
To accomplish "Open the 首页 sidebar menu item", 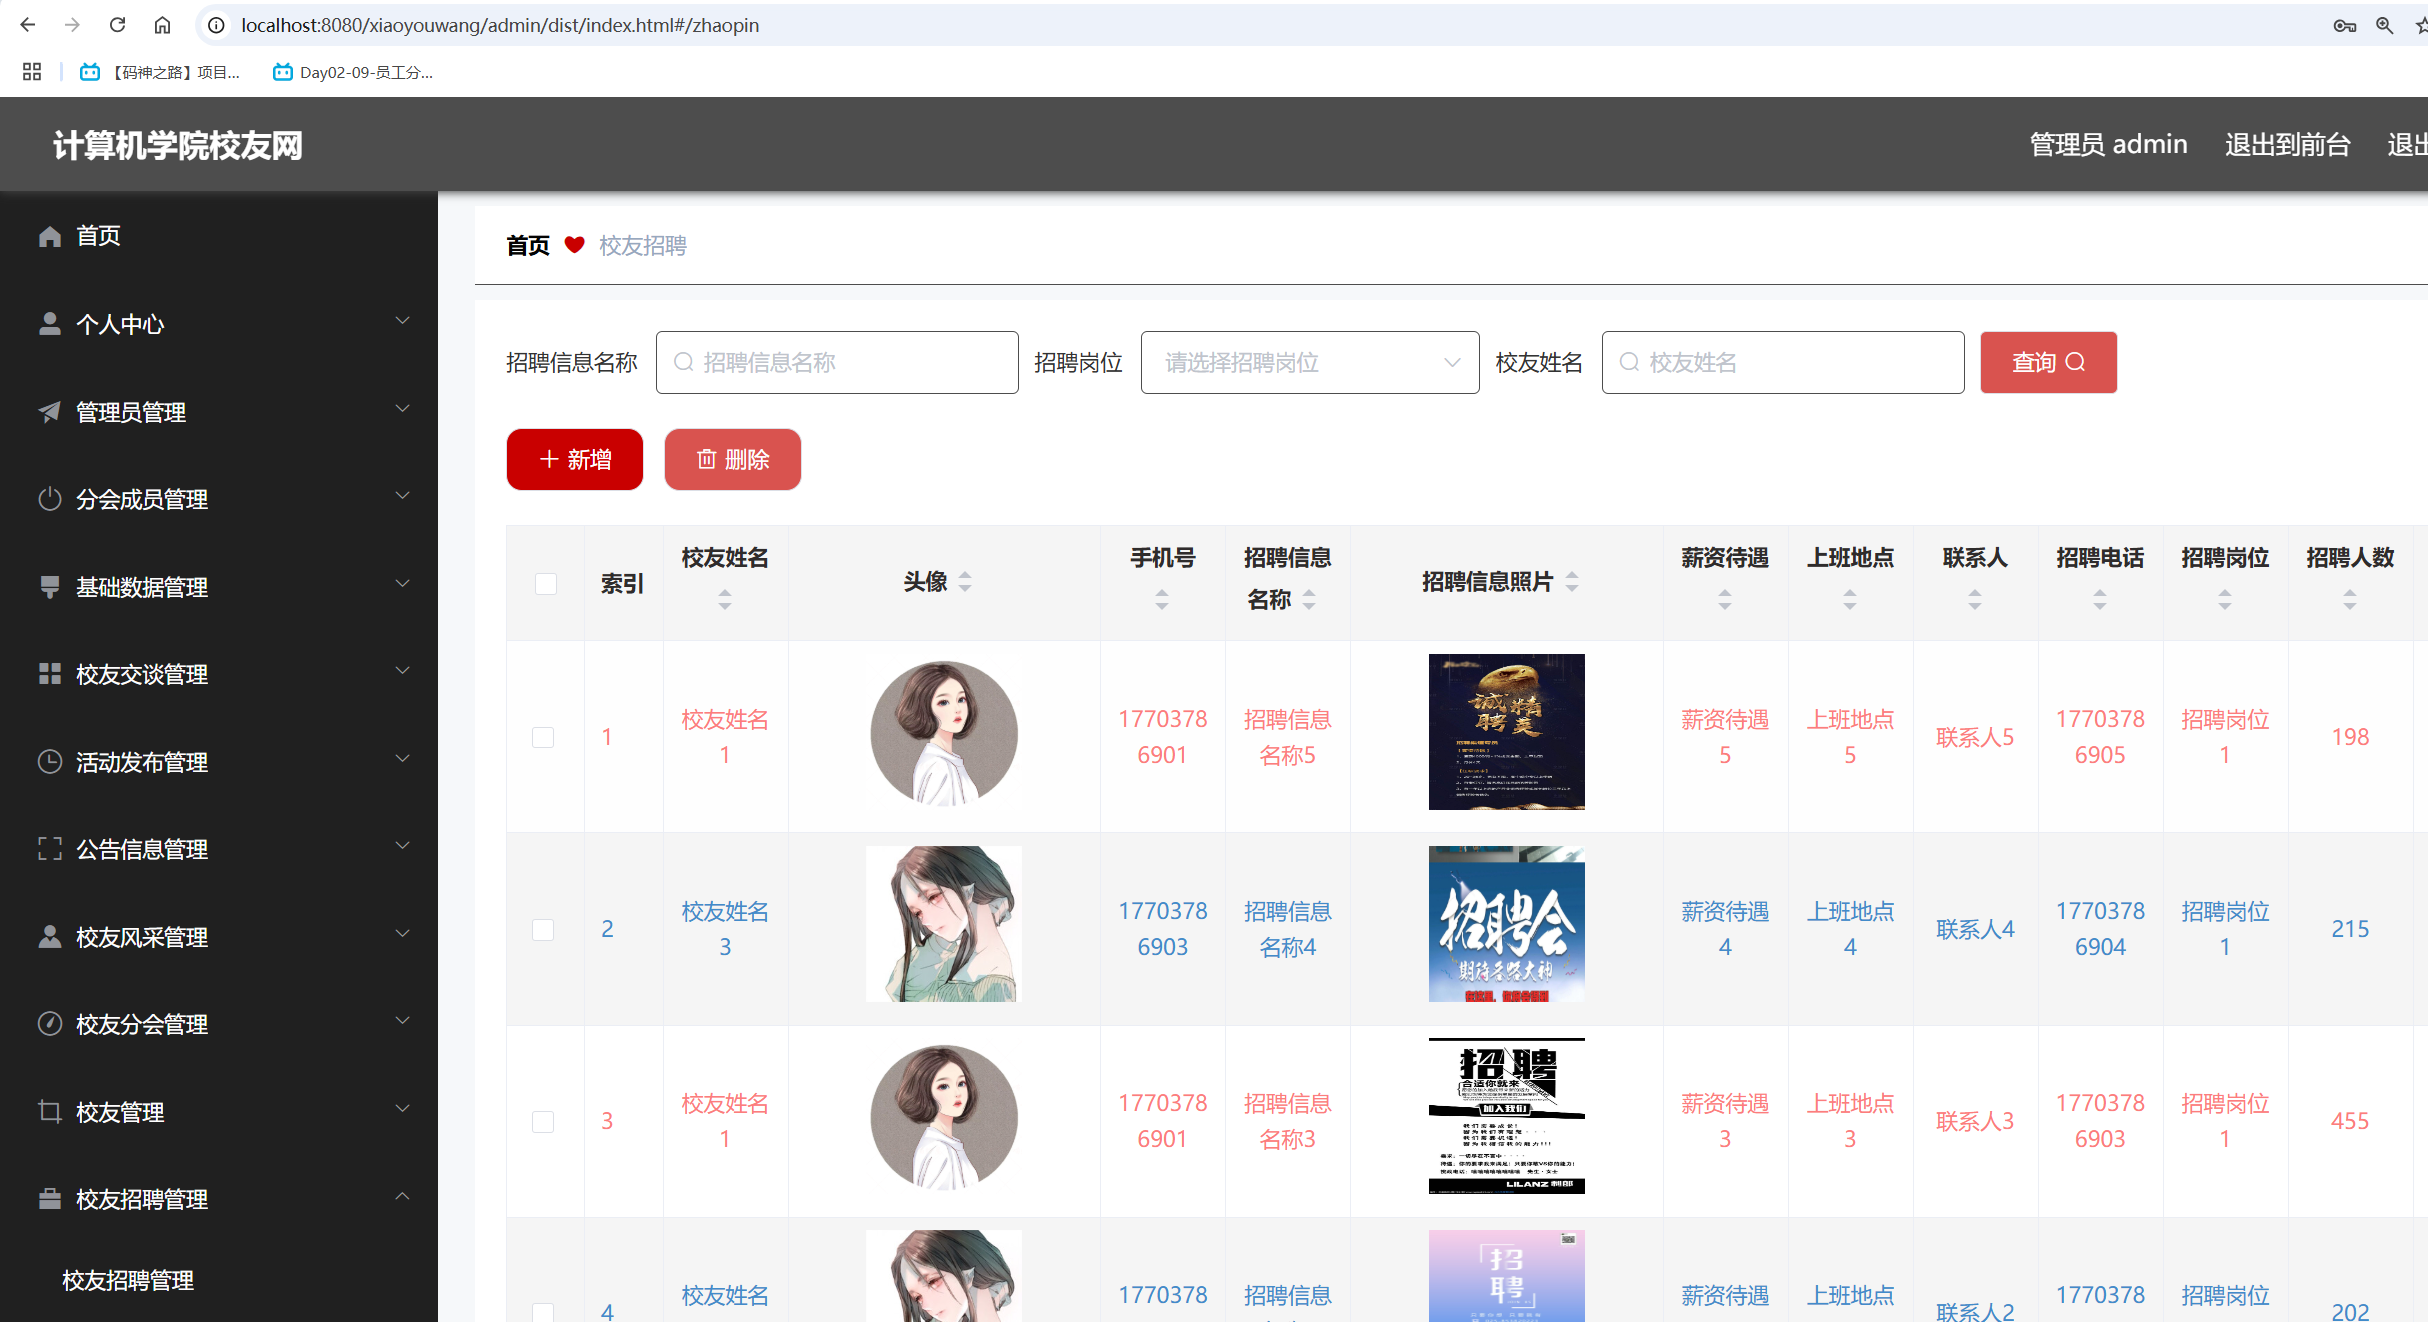I will pos(219,236).
